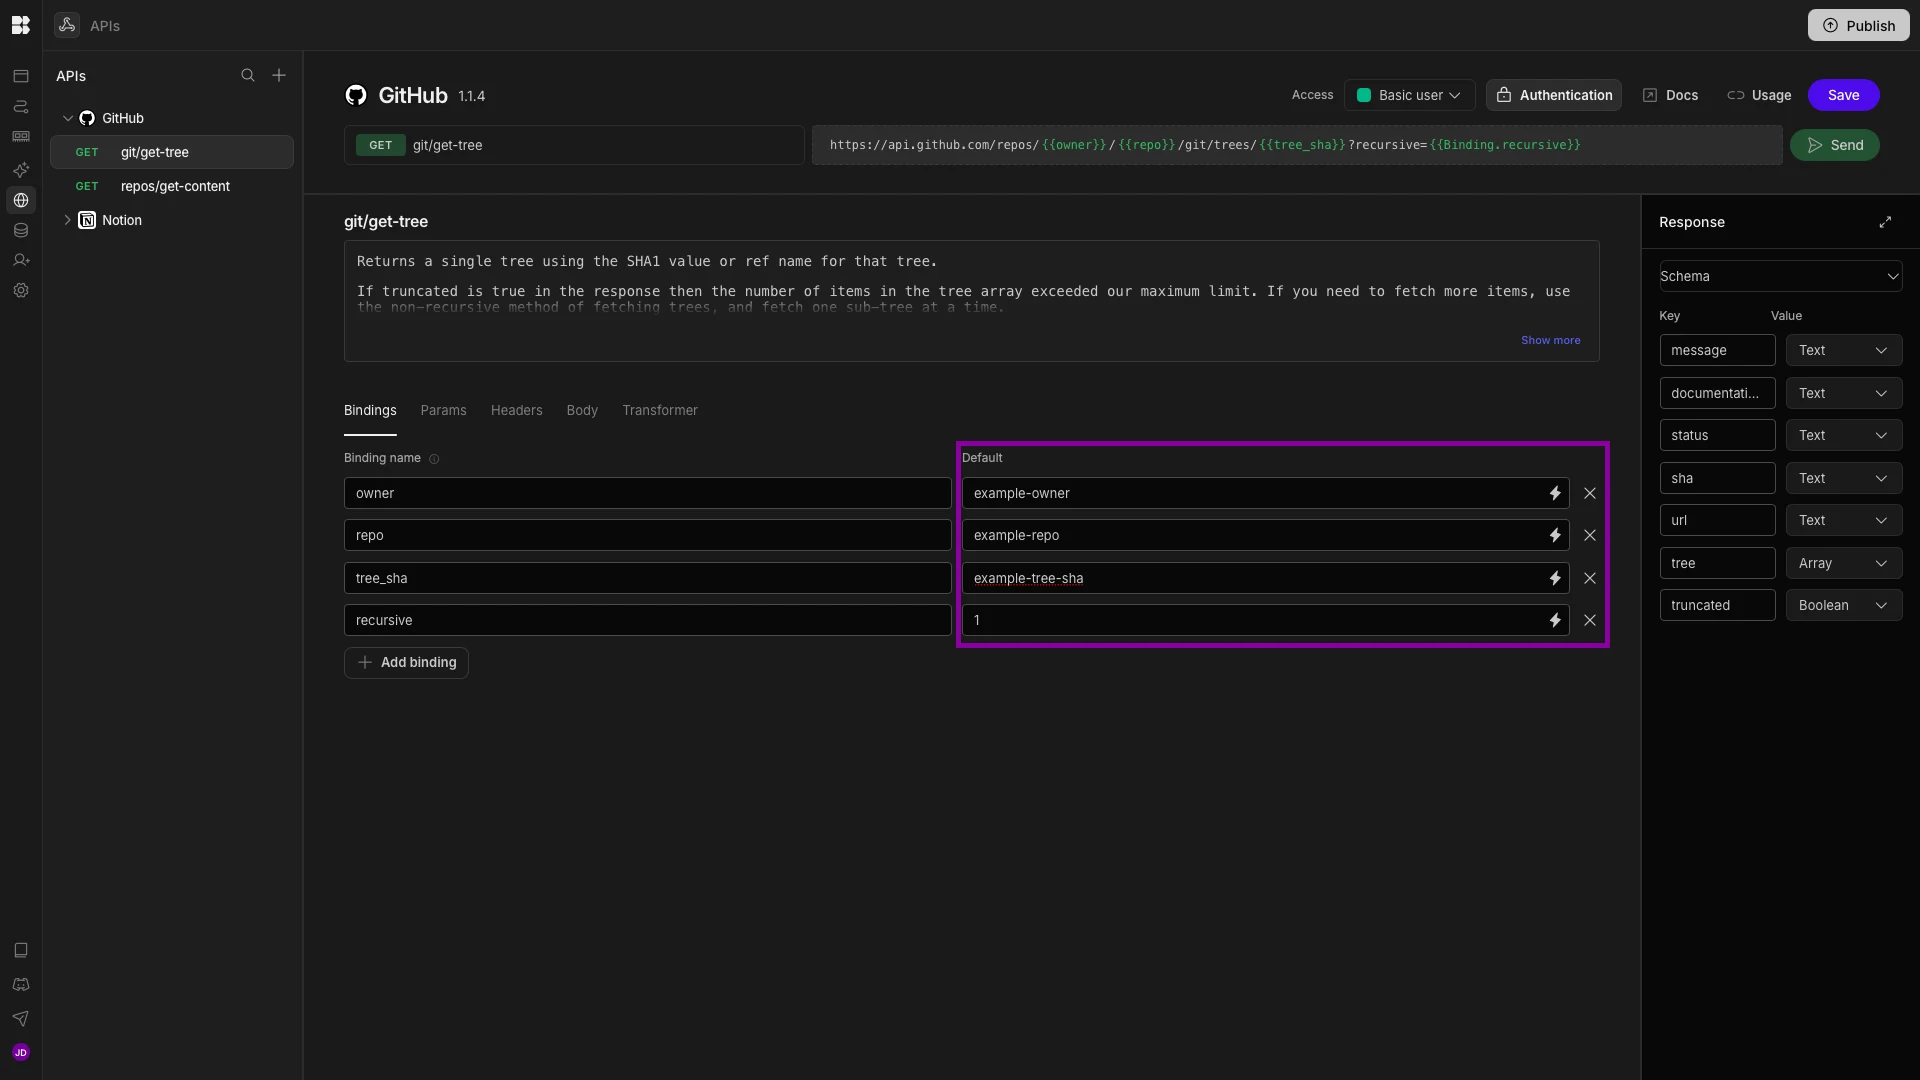Viewport: 1920px width, 1080px height.
Task: Click the plus icon to add API
Action: coord(279,76)
